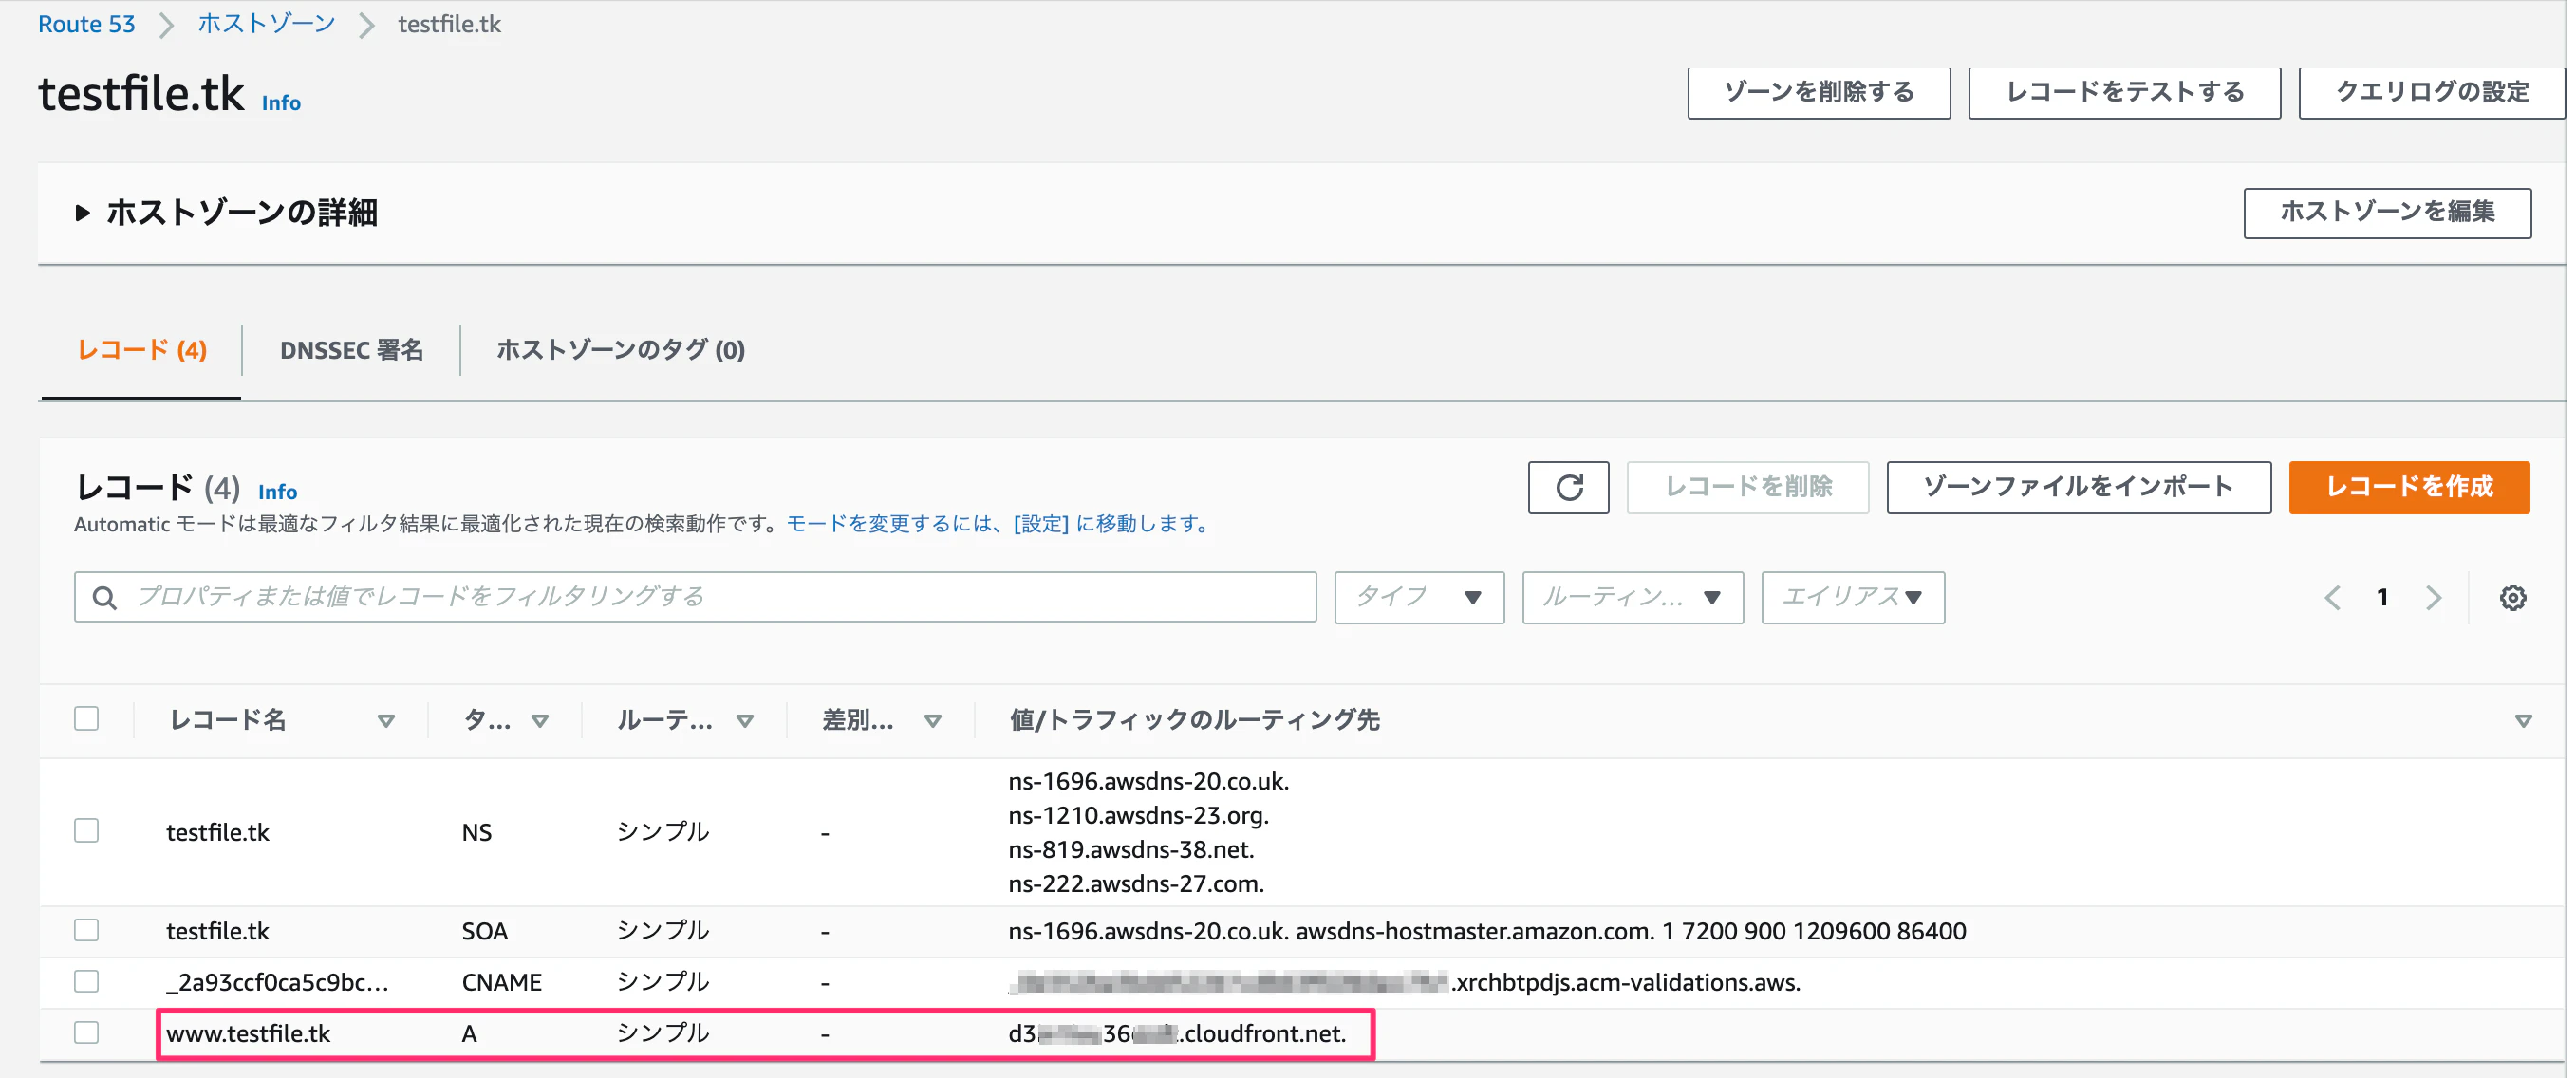Click クエリログの設定 button
This screenshot has height=1078, width=2576.
2431,92
